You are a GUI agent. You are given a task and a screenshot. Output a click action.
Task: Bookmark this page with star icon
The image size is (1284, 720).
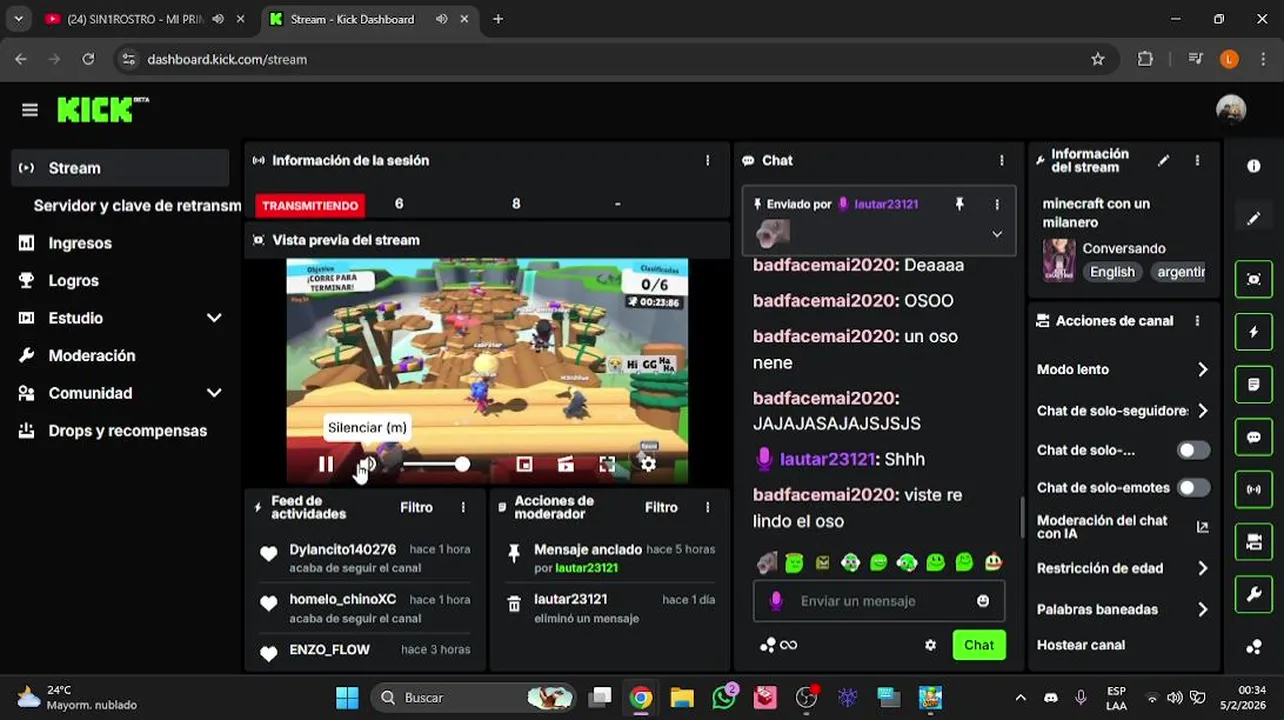coord(1098,59)
